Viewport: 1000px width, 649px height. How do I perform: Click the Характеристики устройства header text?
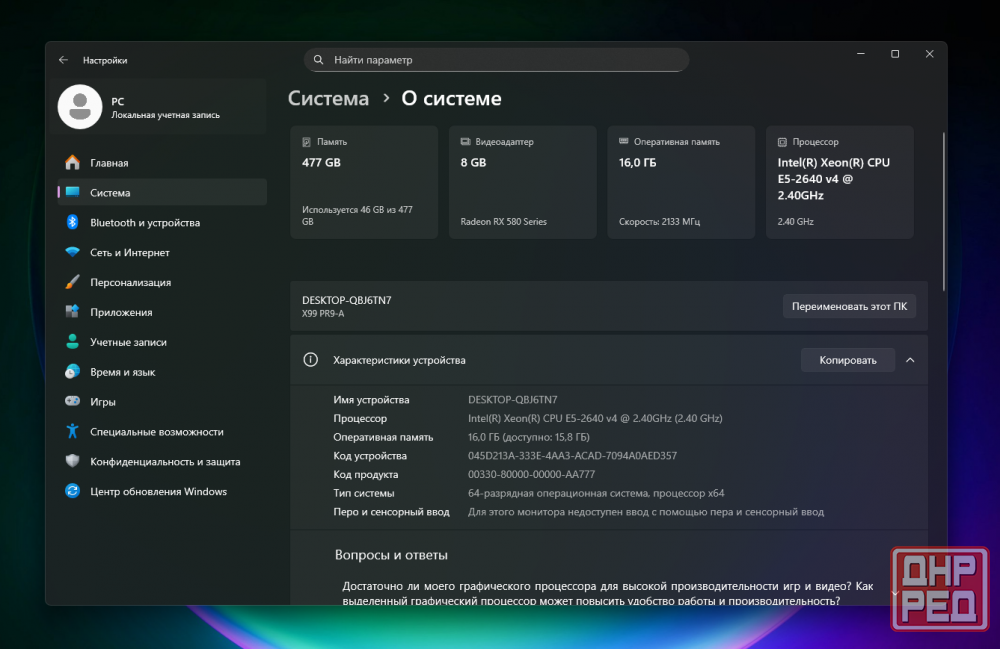399,360
